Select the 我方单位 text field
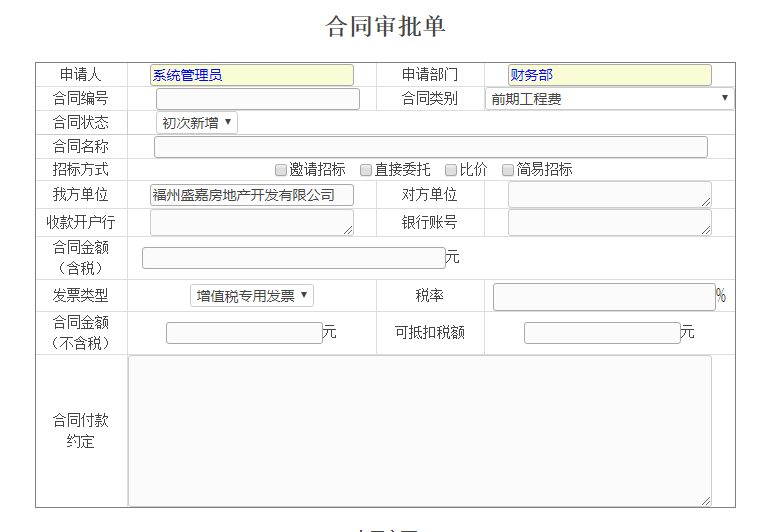This screenshot has width=784, height=532. pyautogui.click(x=252, y=195)
